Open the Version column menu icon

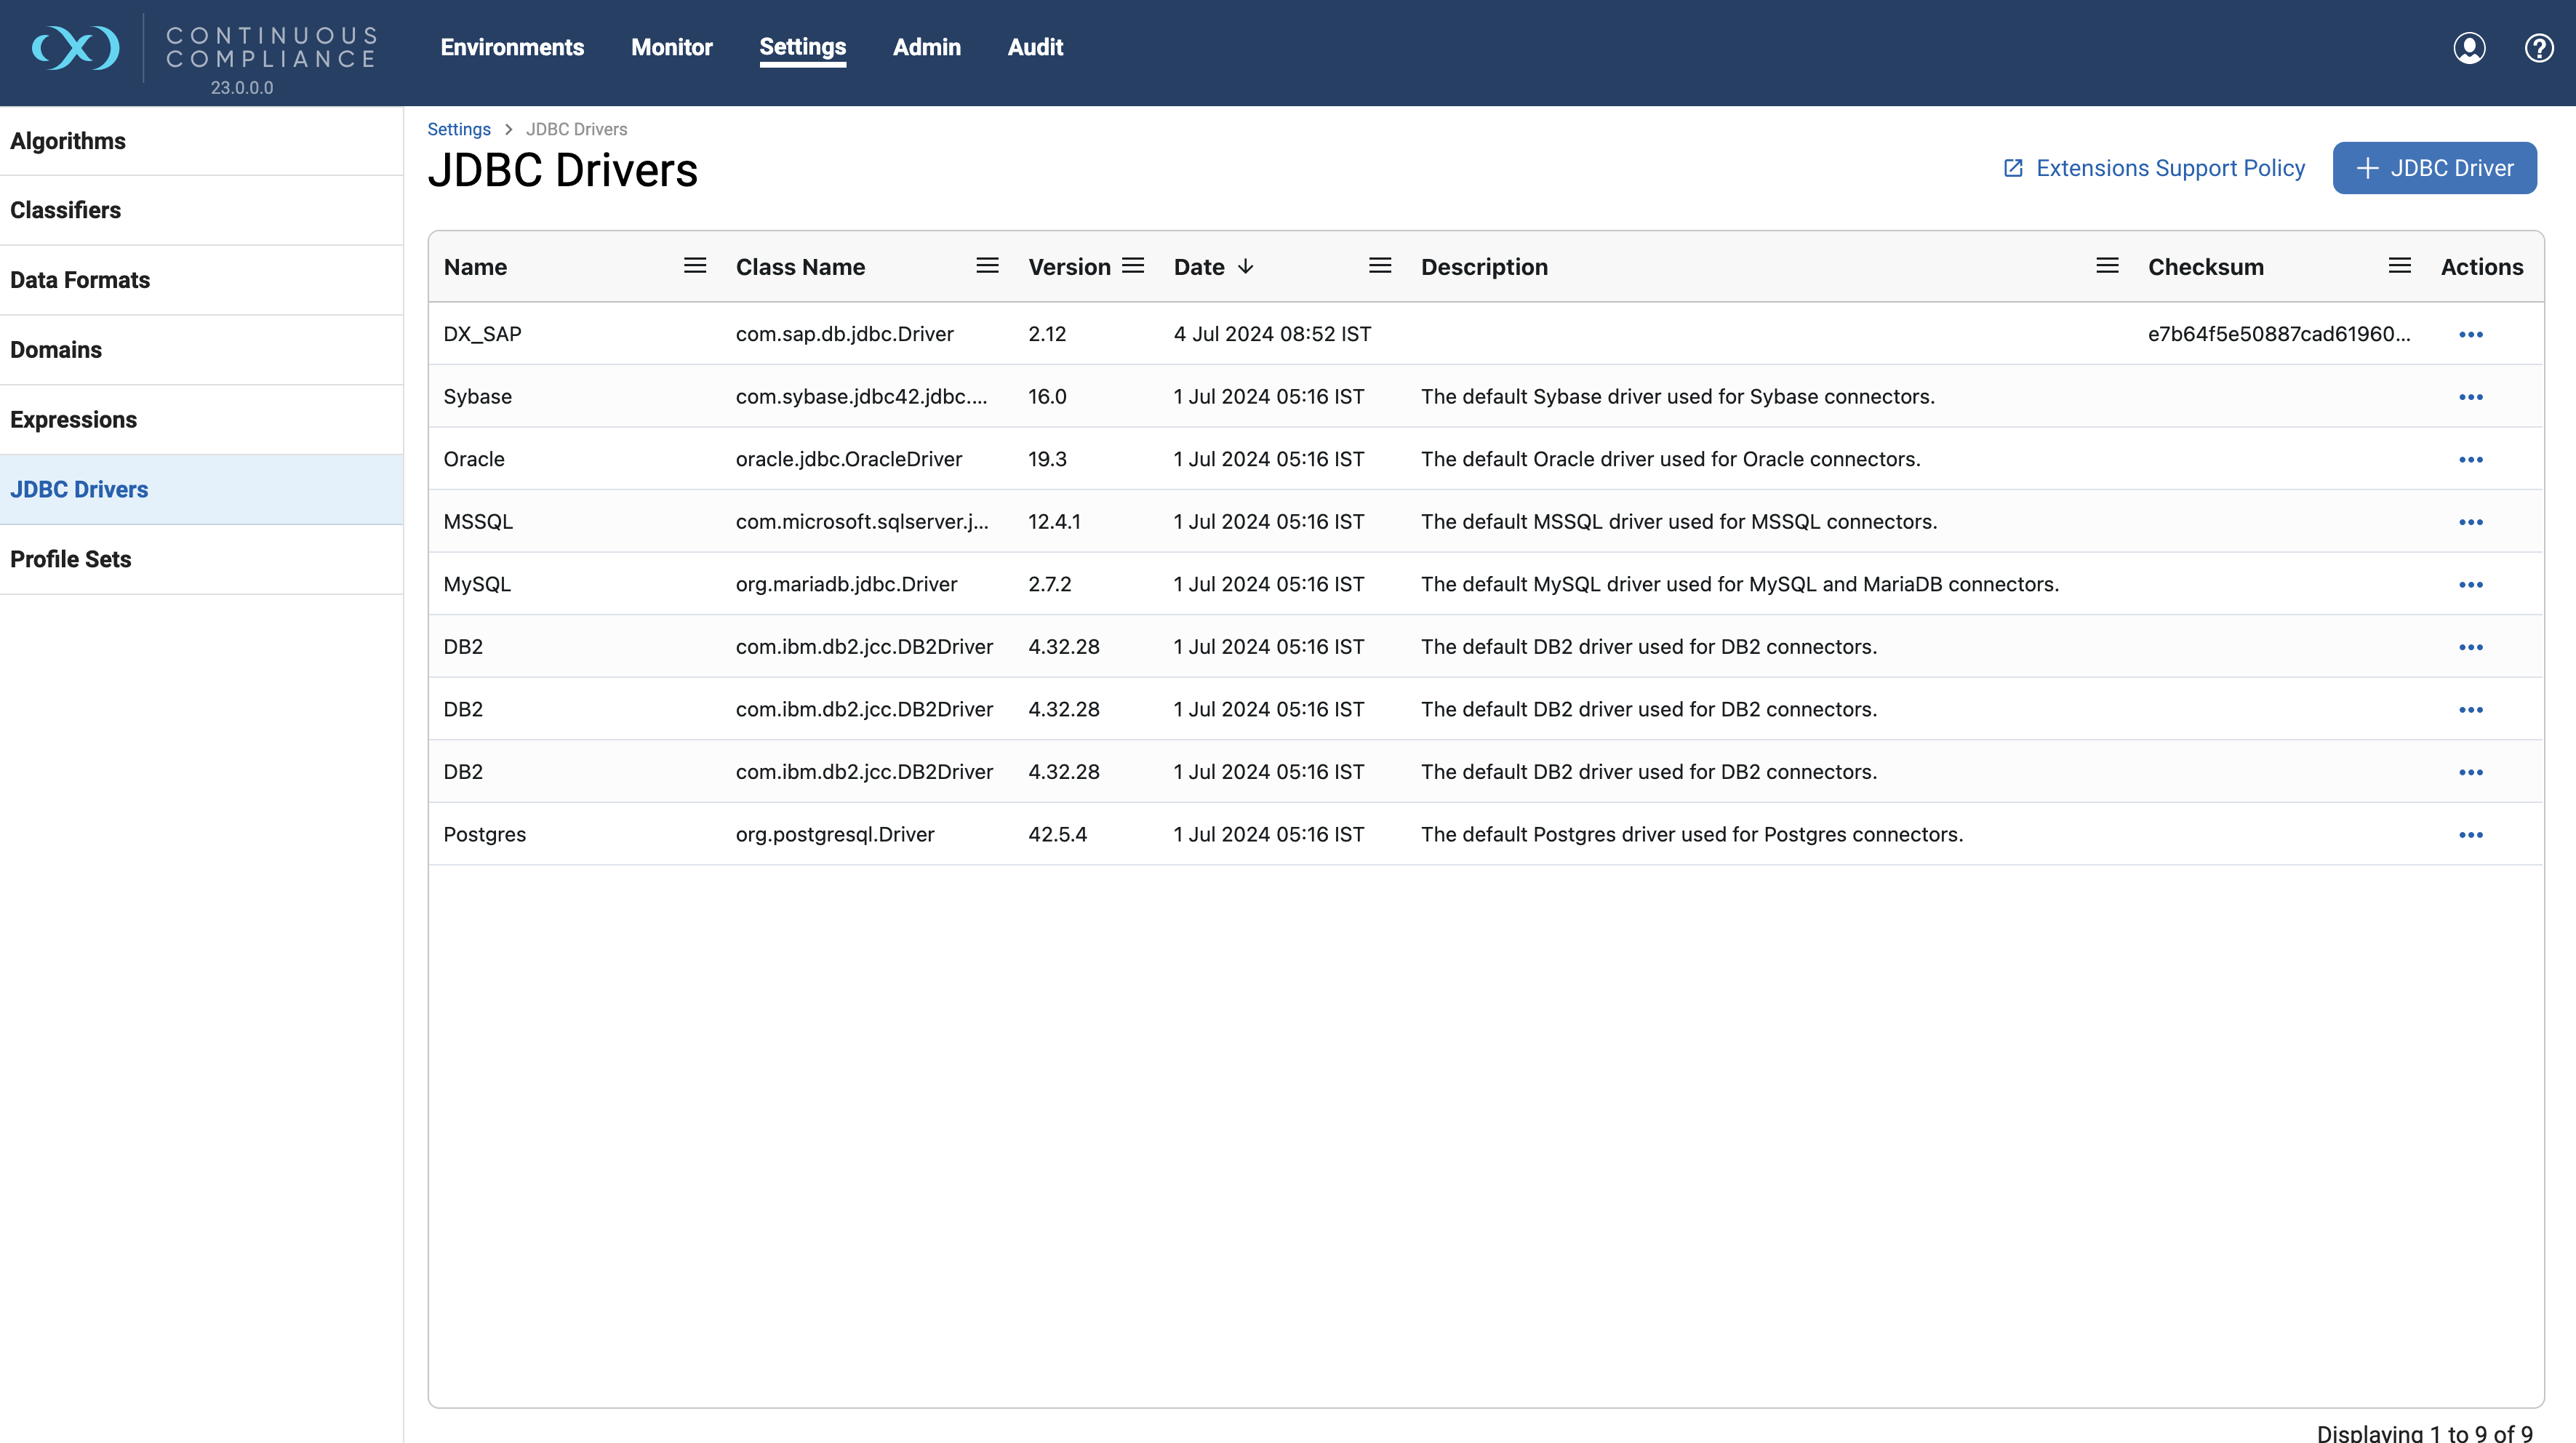coord(1133,266)
